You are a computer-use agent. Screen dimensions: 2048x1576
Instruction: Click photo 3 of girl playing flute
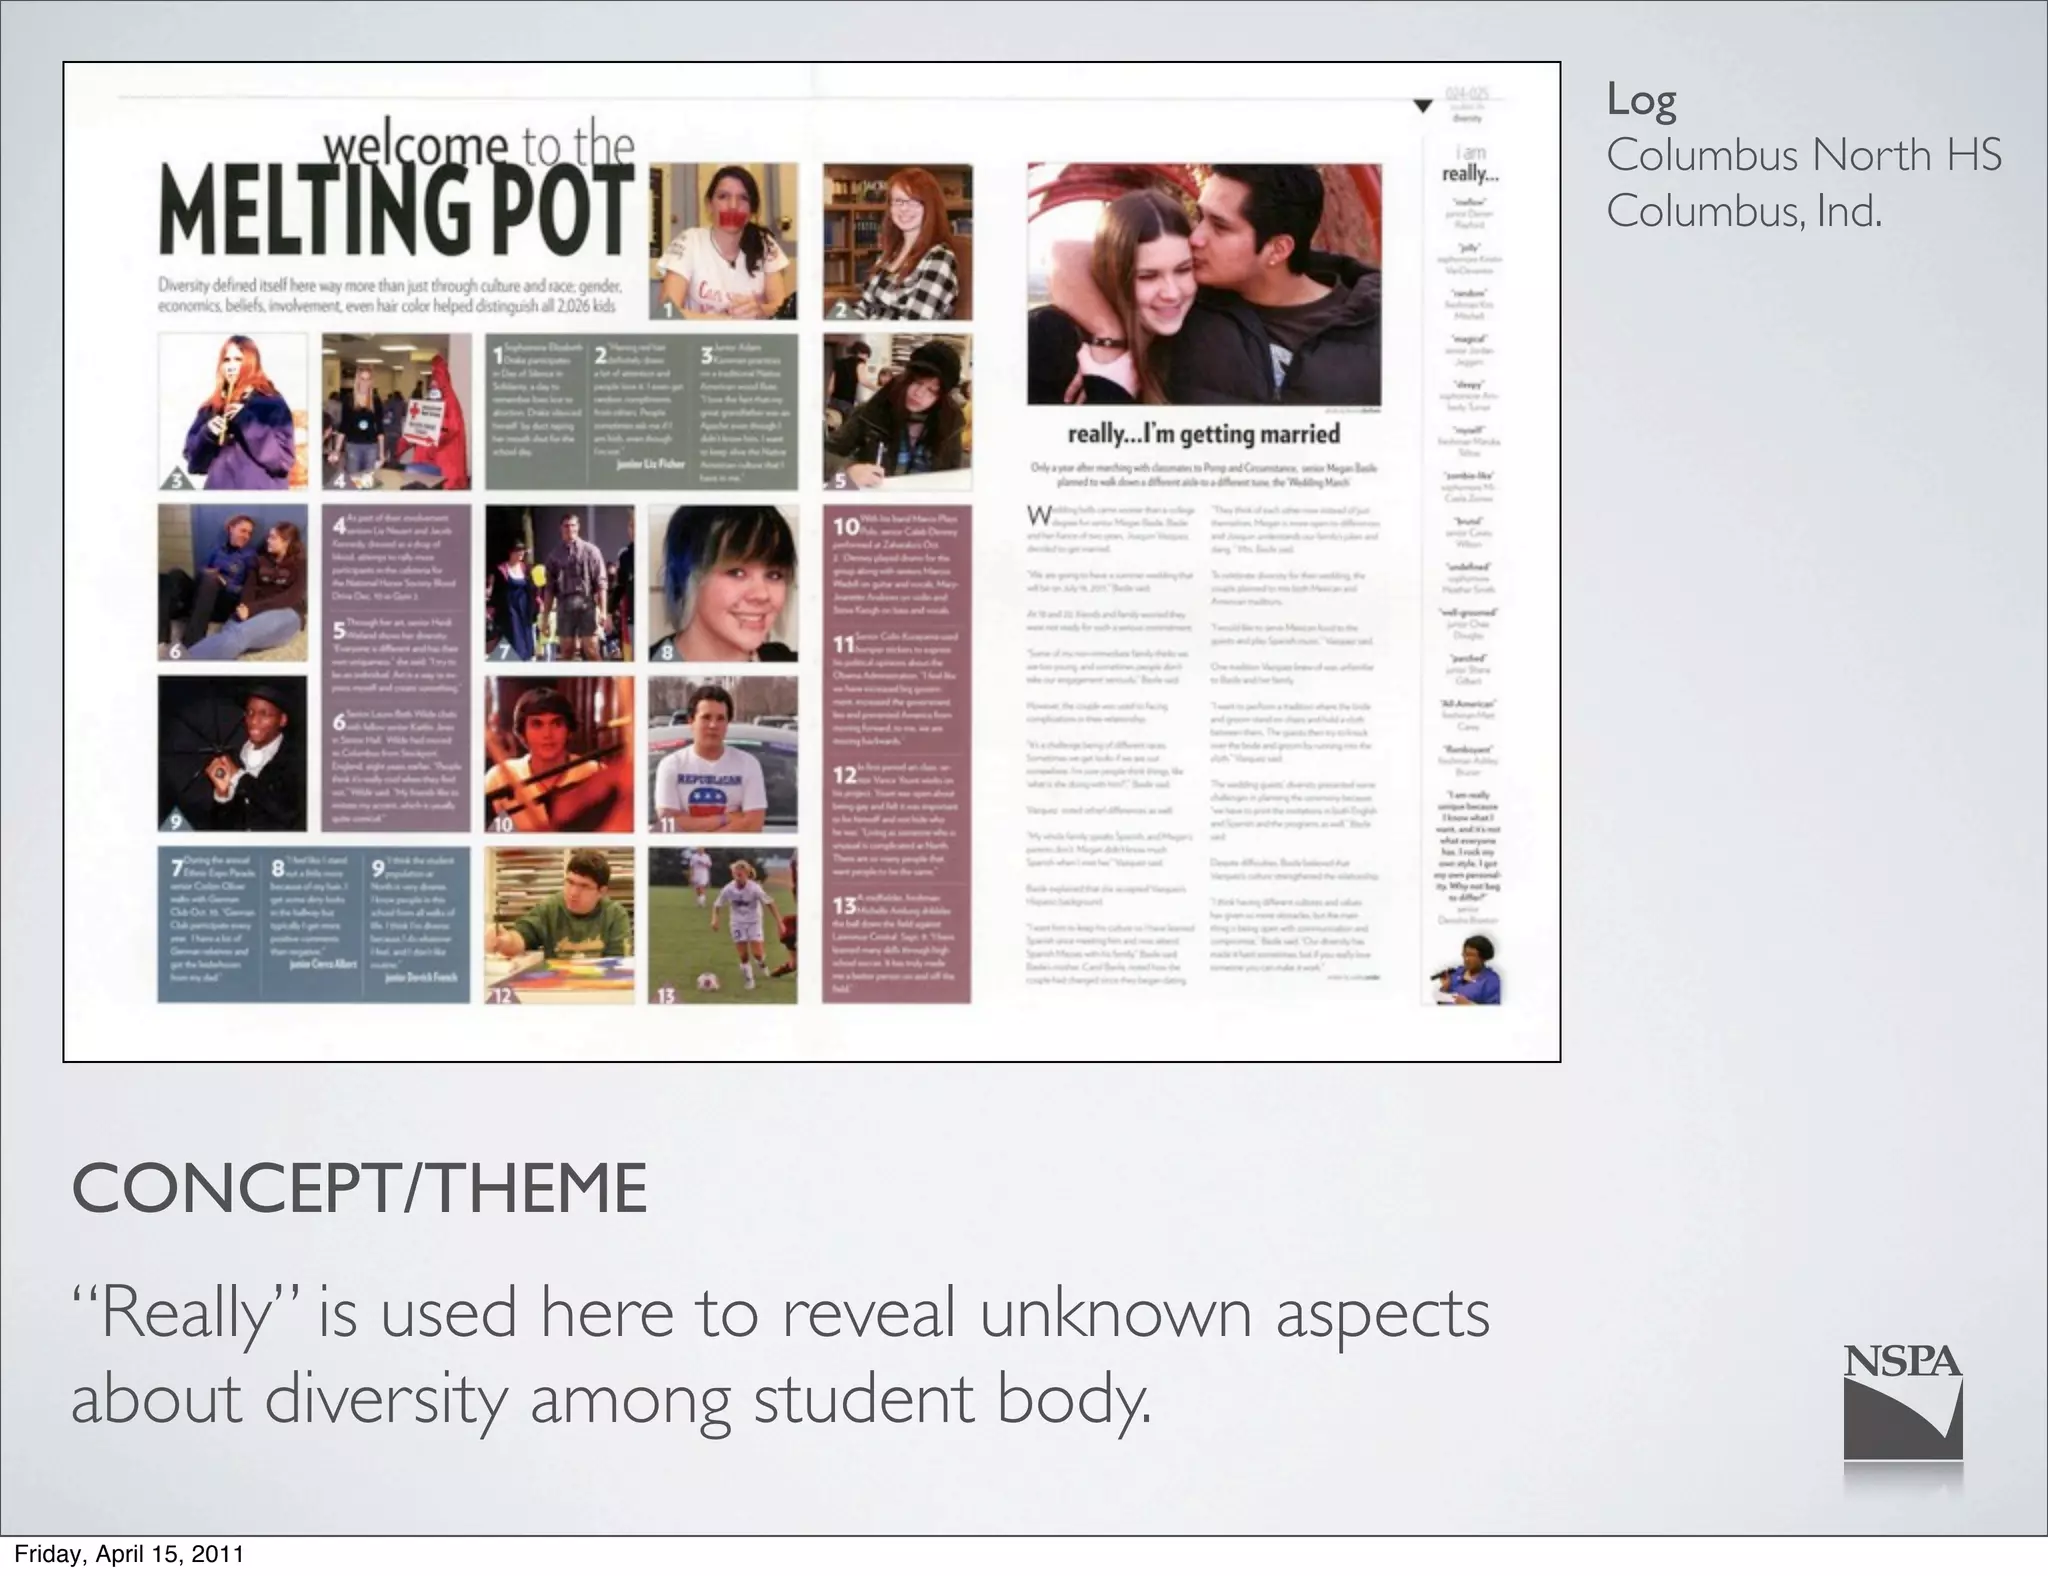(x=232, y=411)
